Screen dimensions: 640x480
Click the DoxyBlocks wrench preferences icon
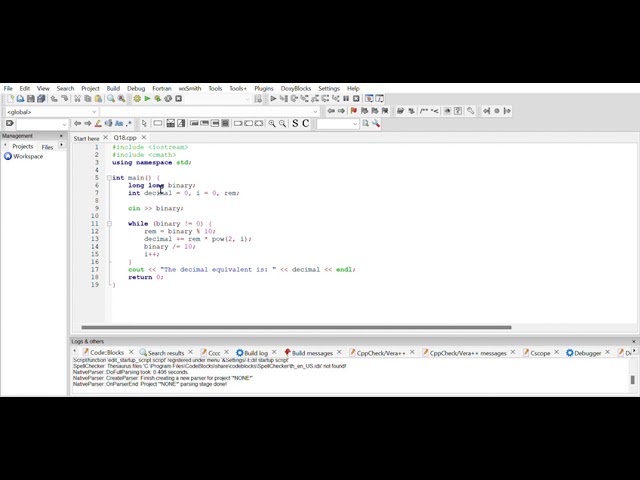click(470, 111)
